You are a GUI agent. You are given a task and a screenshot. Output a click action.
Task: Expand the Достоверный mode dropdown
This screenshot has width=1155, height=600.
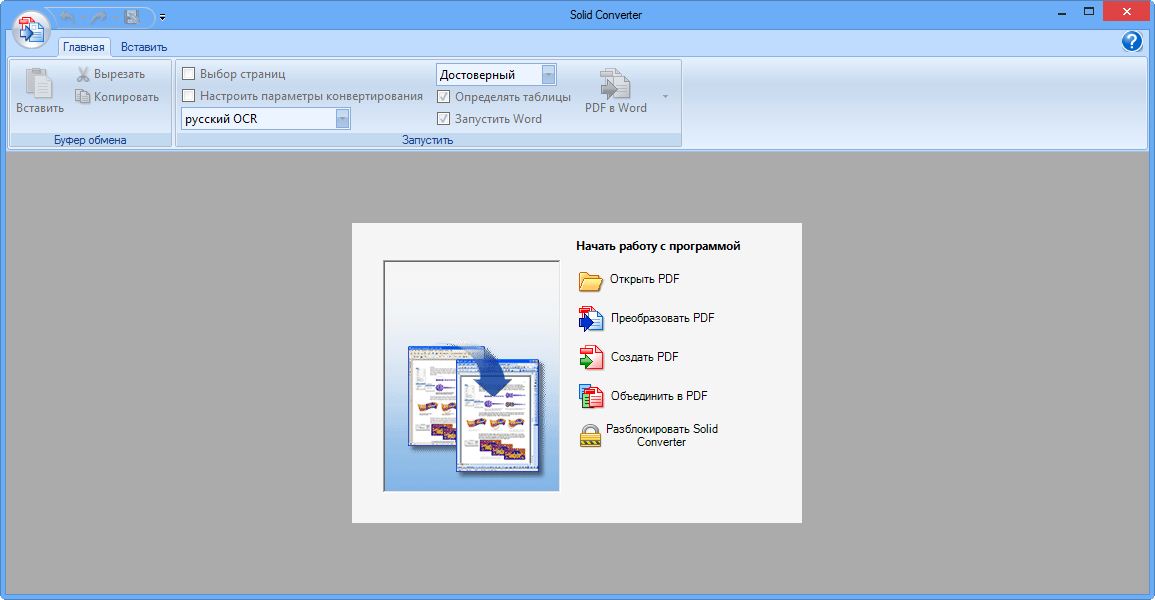point(548,75)
